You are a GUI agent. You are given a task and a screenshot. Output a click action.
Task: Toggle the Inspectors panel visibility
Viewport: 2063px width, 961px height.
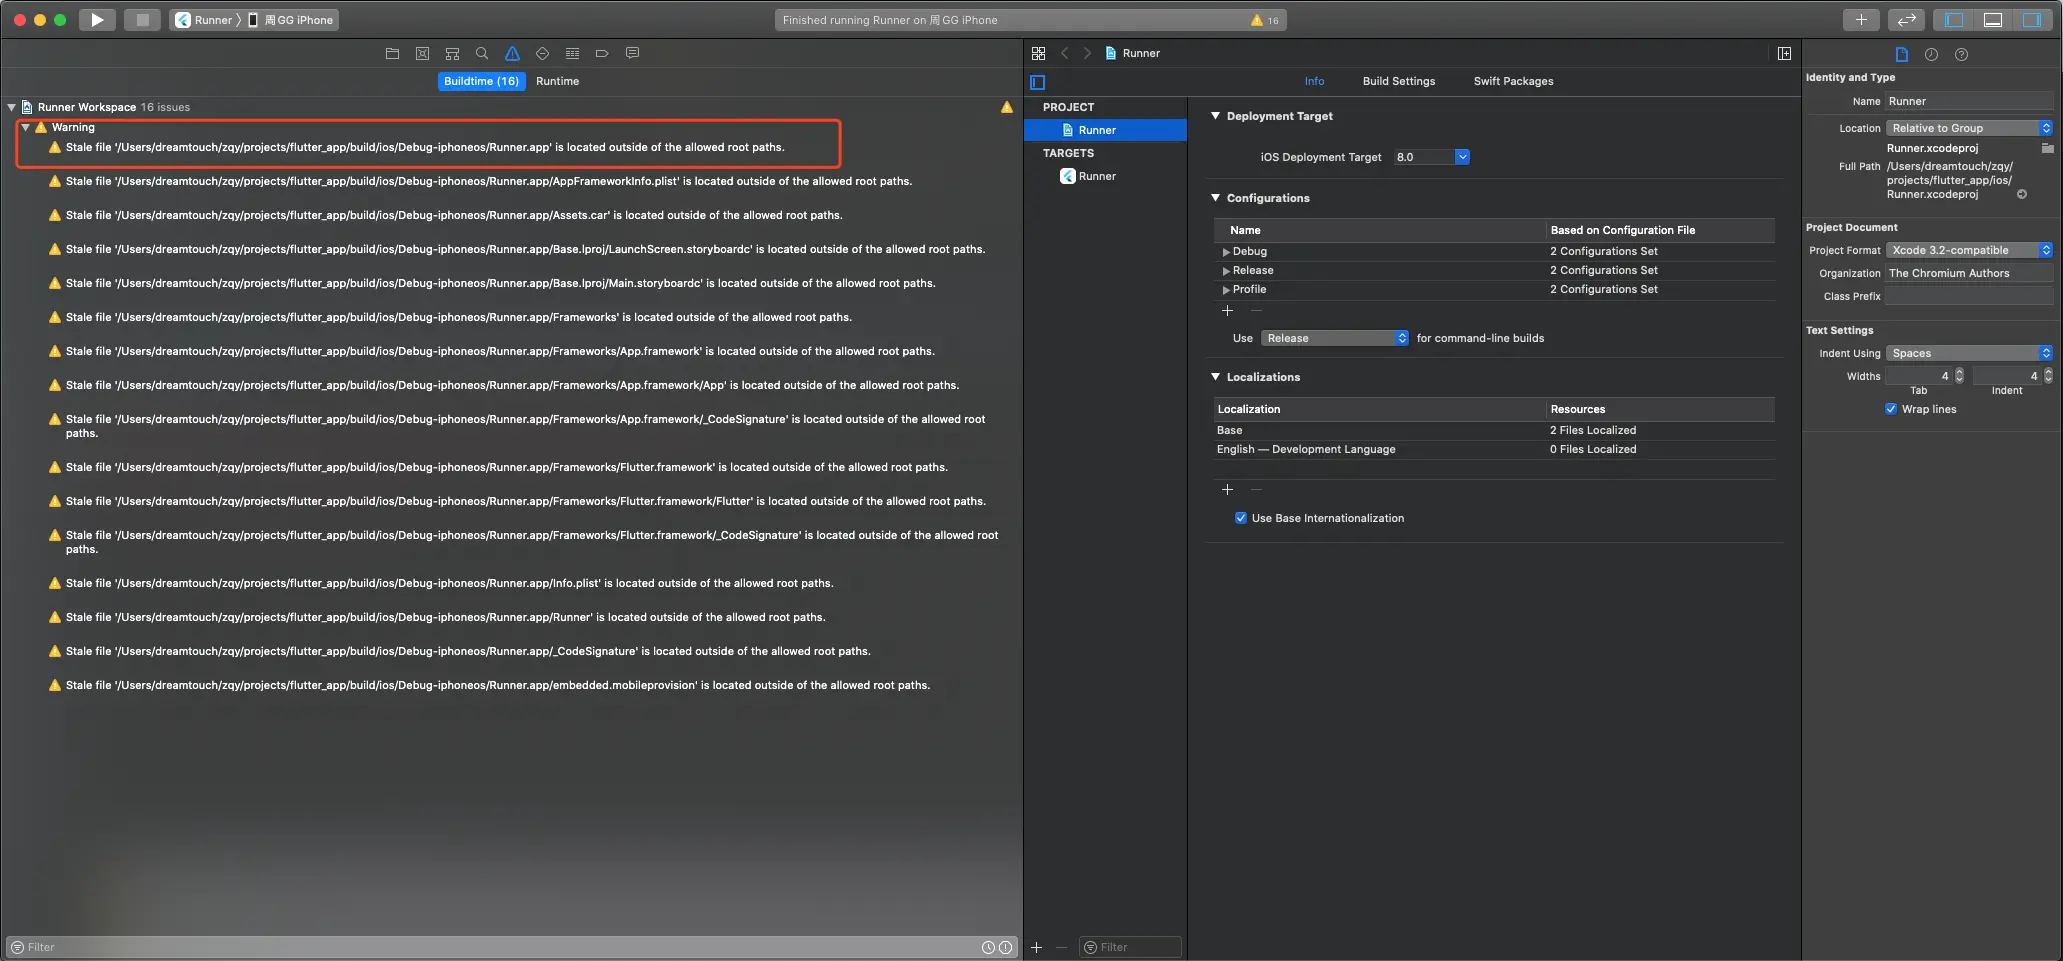pyautogui.click(x=2031, y=20)
